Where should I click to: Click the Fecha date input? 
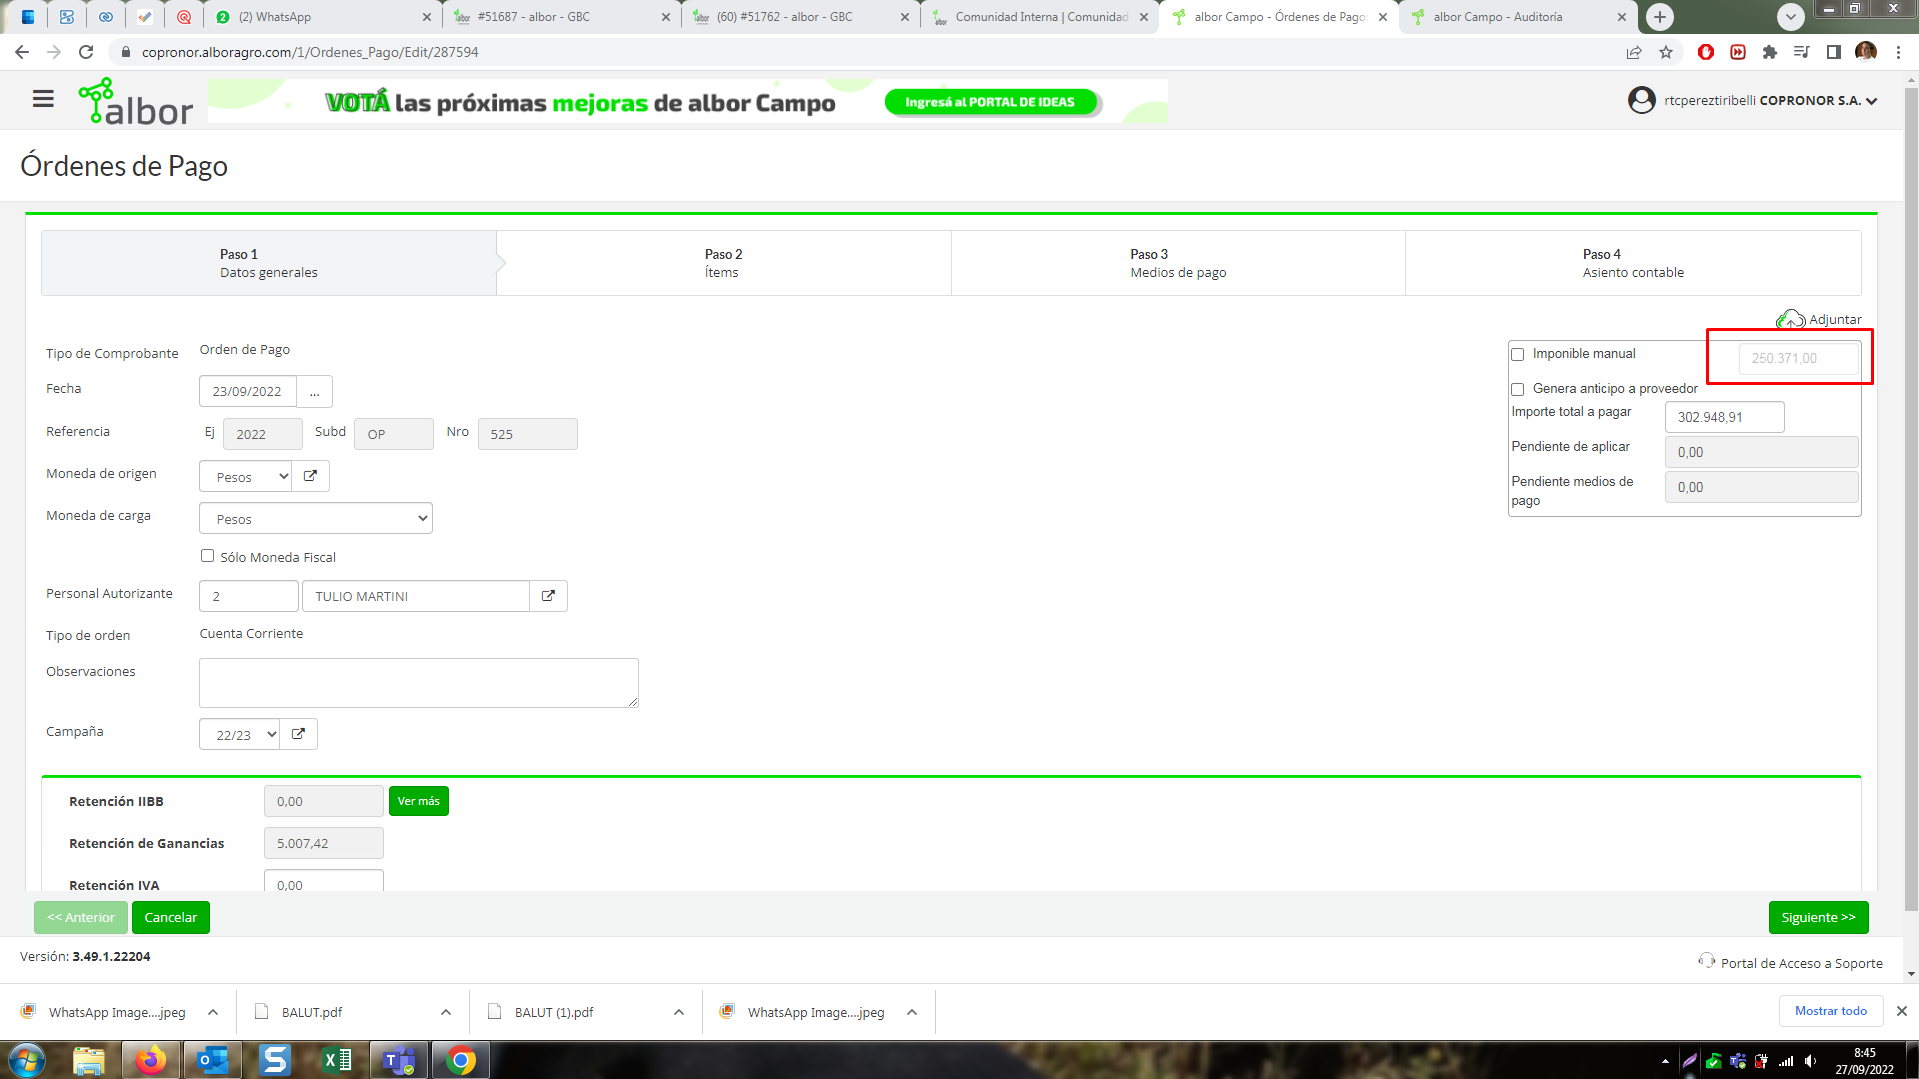(248, 392)
